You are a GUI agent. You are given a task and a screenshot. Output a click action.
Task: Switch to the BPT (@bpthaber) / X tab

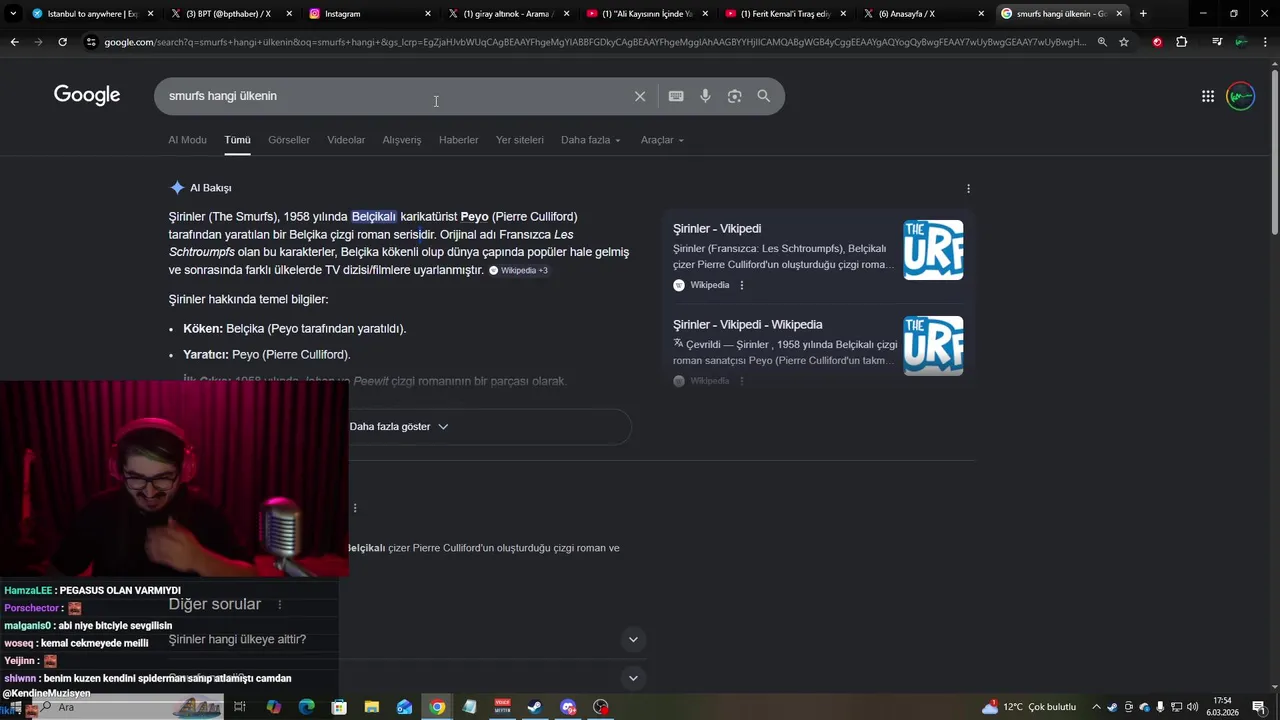click(x=229, y=14)
